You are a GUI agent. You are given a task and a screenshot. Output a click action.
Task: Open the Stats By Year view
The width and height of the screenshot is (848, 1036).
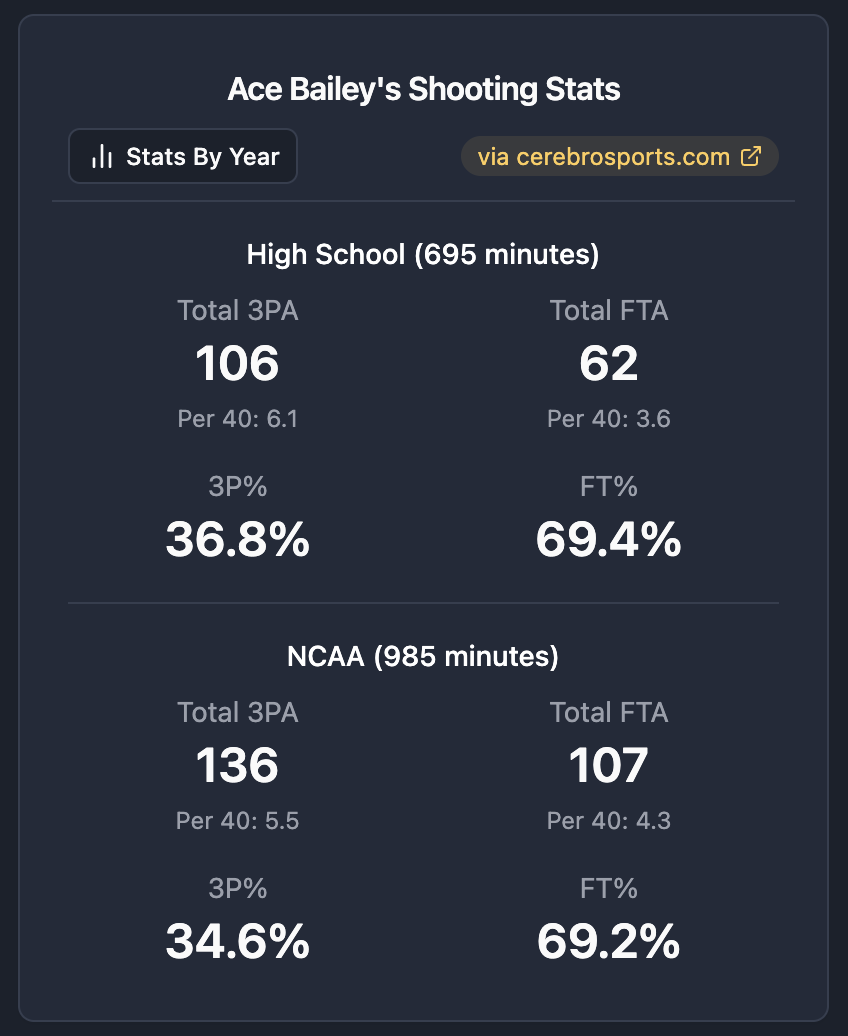183,157
